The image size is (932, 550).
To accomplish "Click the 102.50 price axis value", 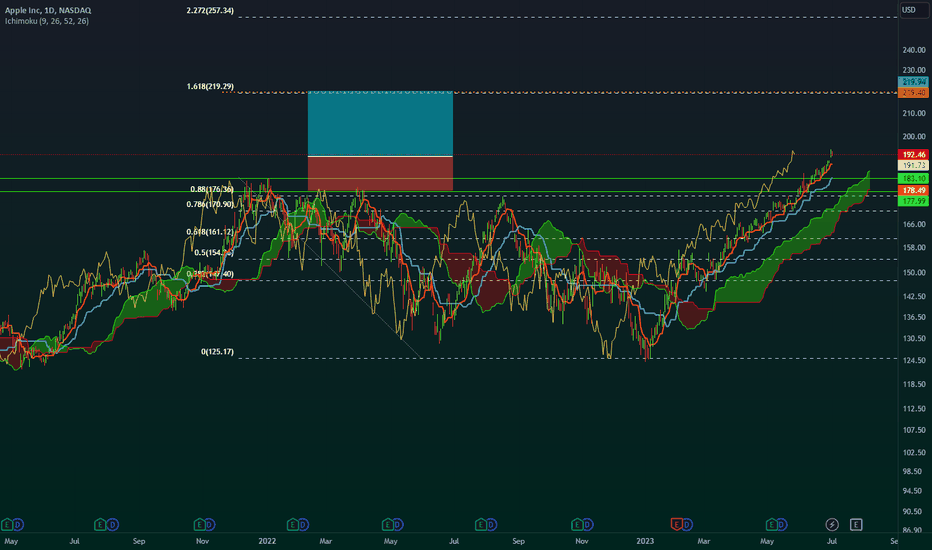I will click(914, 452).
